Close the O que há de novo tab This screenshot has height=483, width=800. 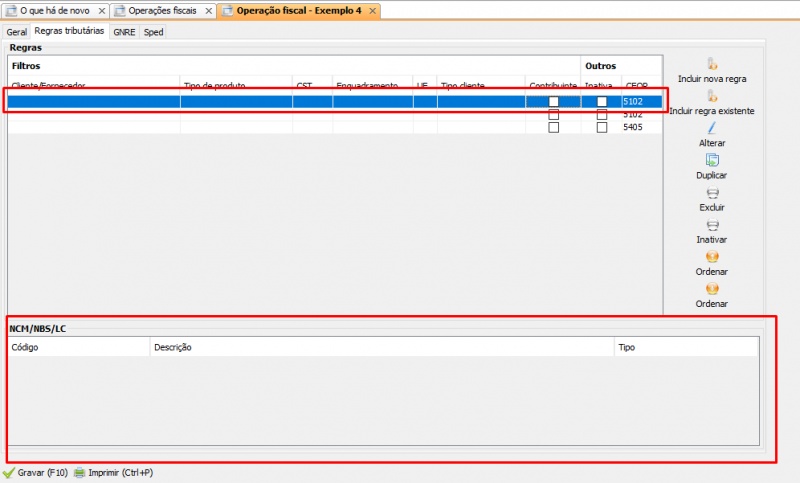(x=101, y=10)
